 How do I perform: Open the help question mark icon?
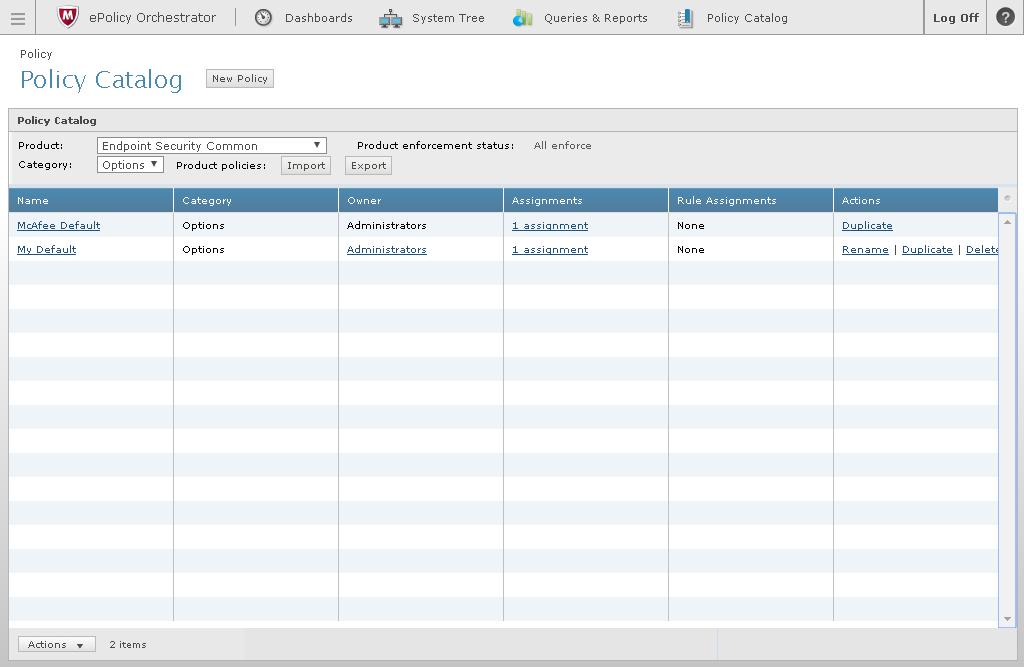[x=1005, y=17]
